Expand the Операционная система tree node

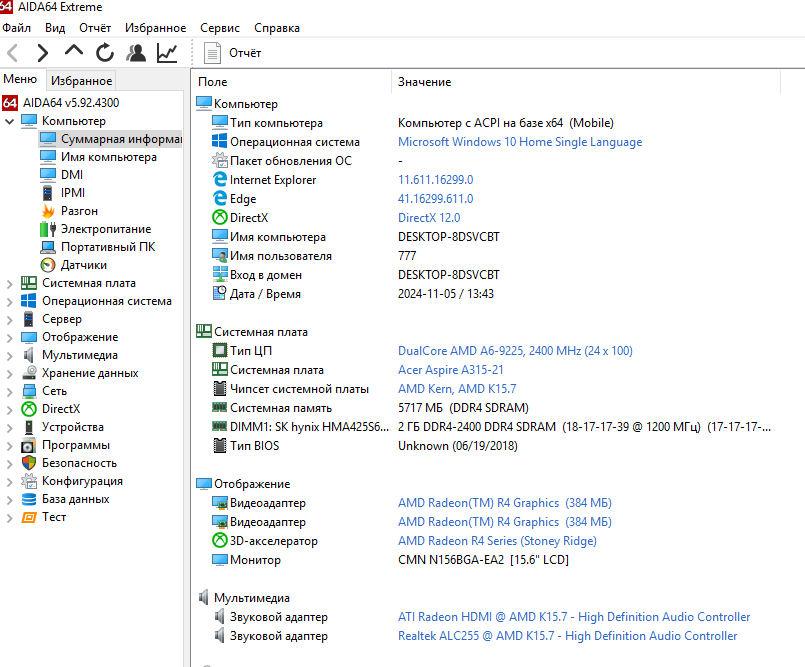tap(9, 301)
